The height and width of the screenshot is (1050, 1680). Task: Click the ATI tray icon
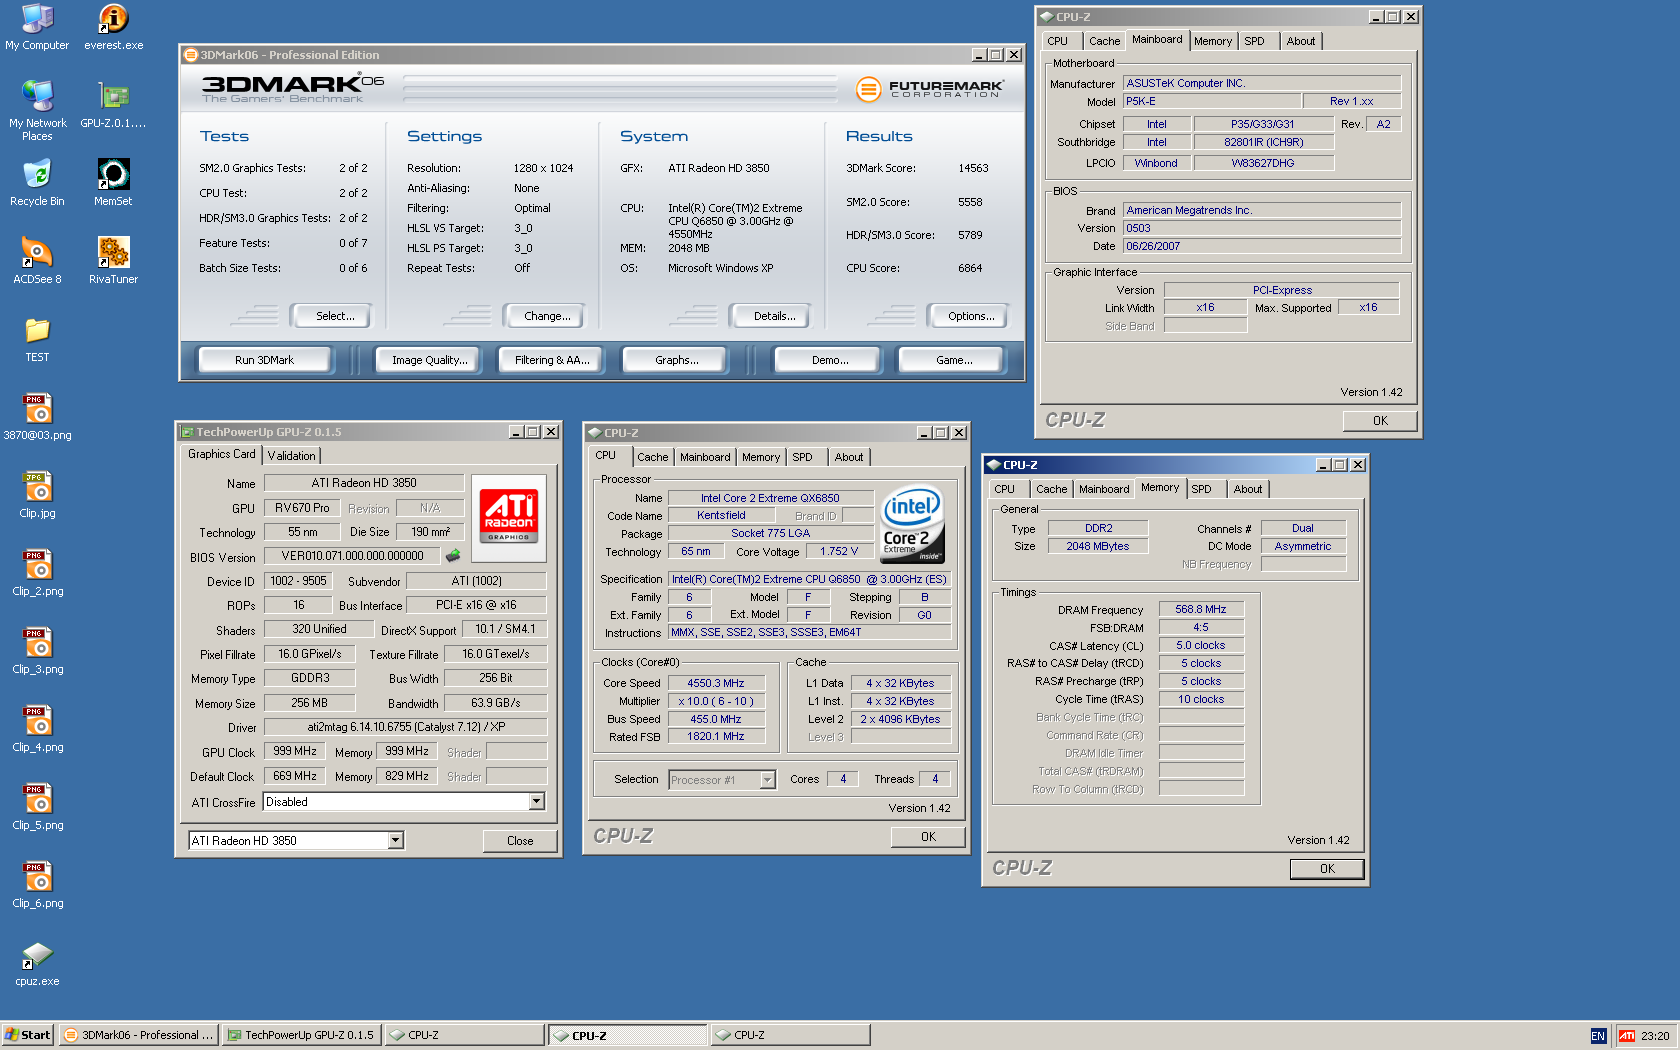1626,1036
